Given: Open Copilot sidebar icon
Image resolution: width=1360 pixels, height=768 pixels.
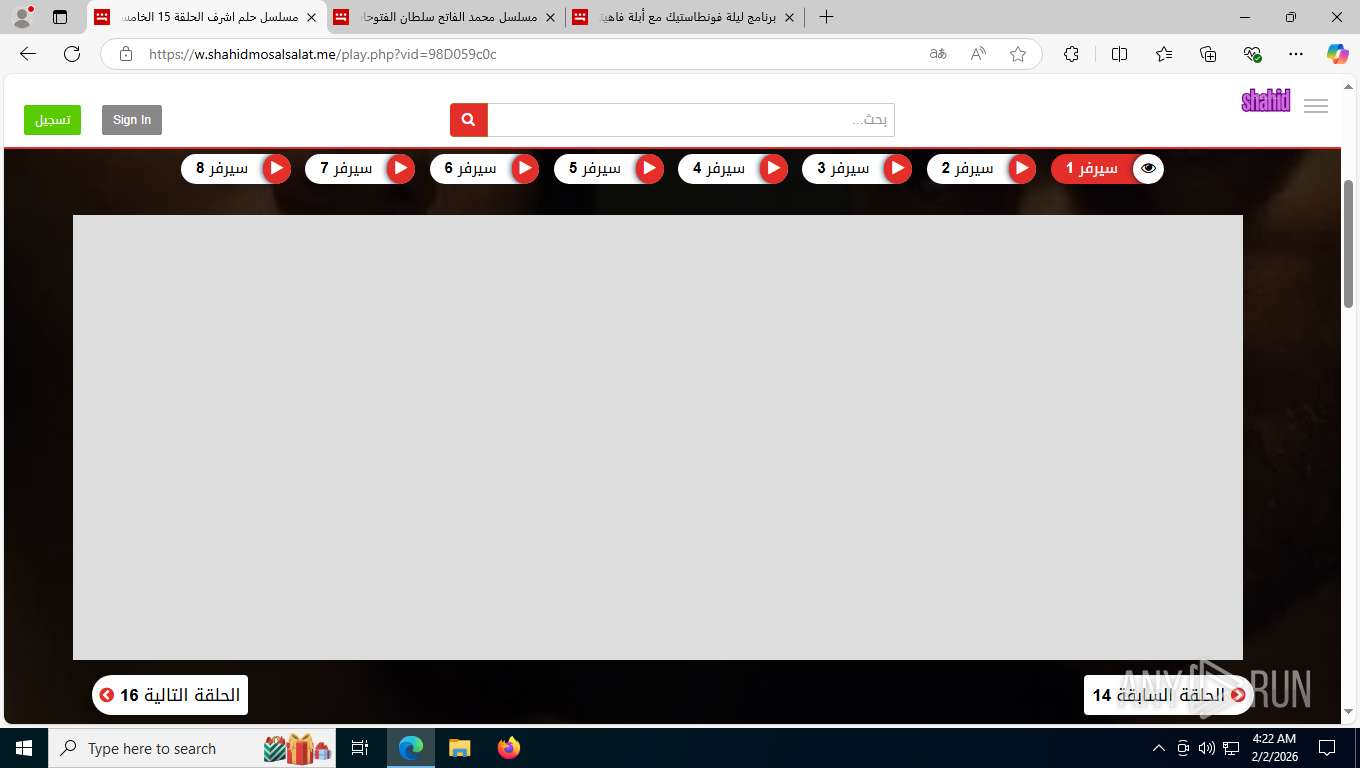Looking at the screenshot, I should point(1338,54).
